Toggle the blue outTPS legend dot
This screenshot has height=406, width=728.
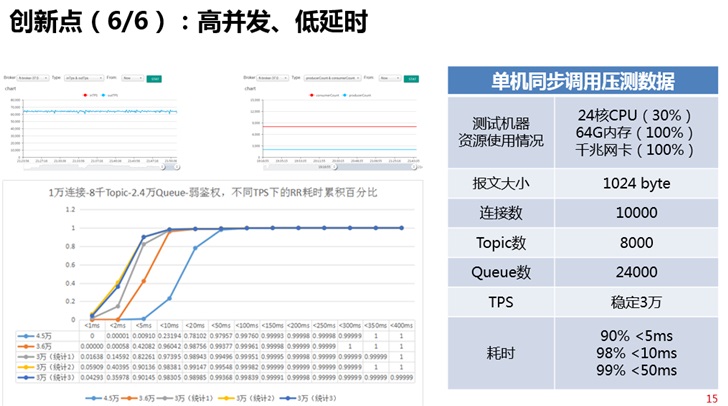104,95
